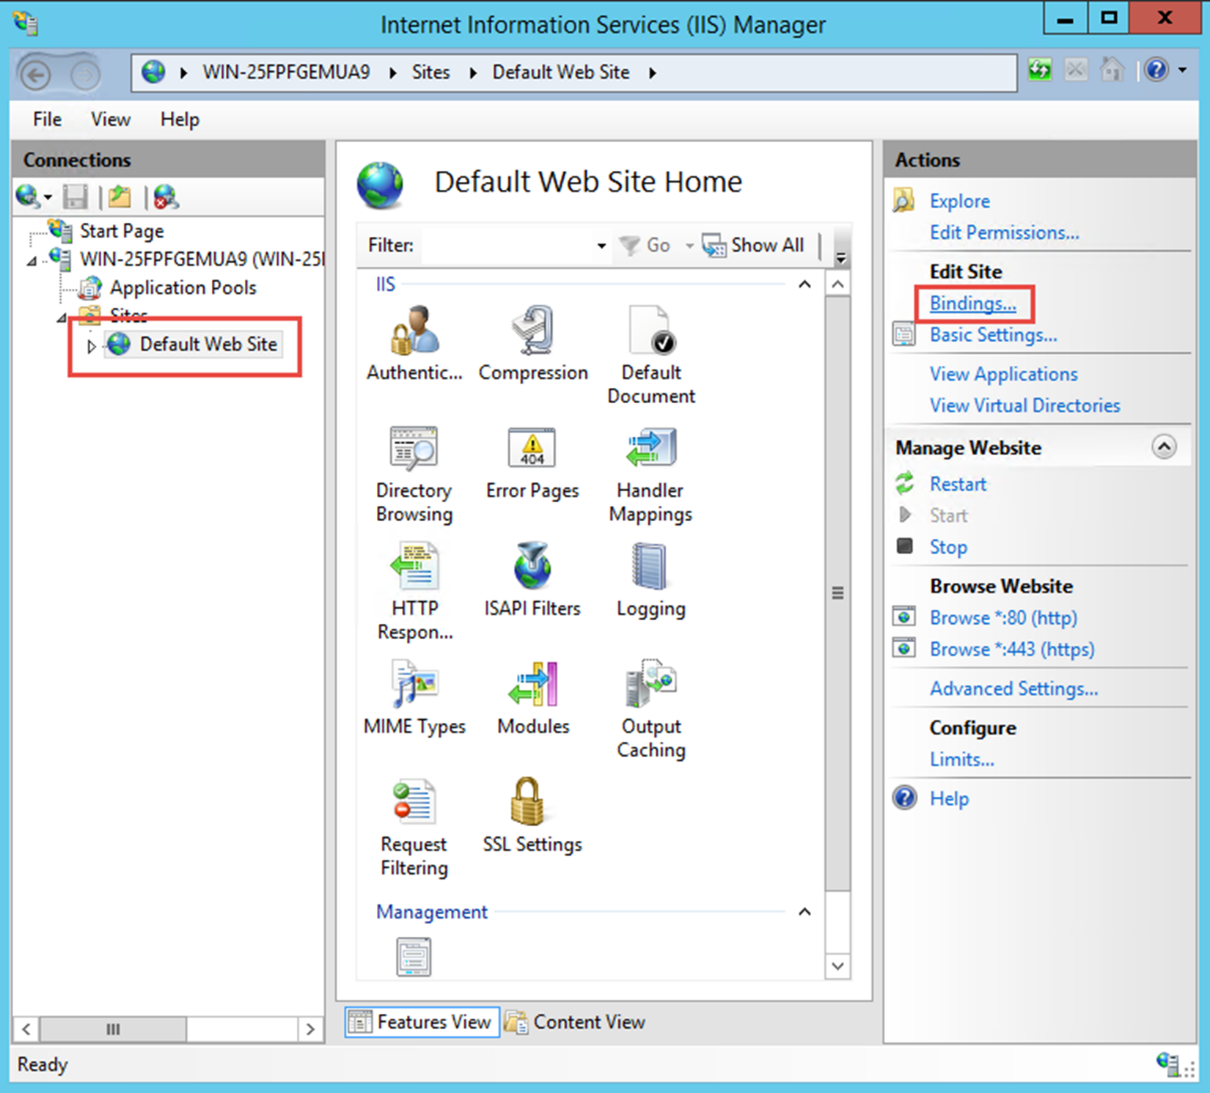Viewport: 1210px width, 1093px height.
Task: Click Advanced Settings... link
Action: [x=1014, y=689]
